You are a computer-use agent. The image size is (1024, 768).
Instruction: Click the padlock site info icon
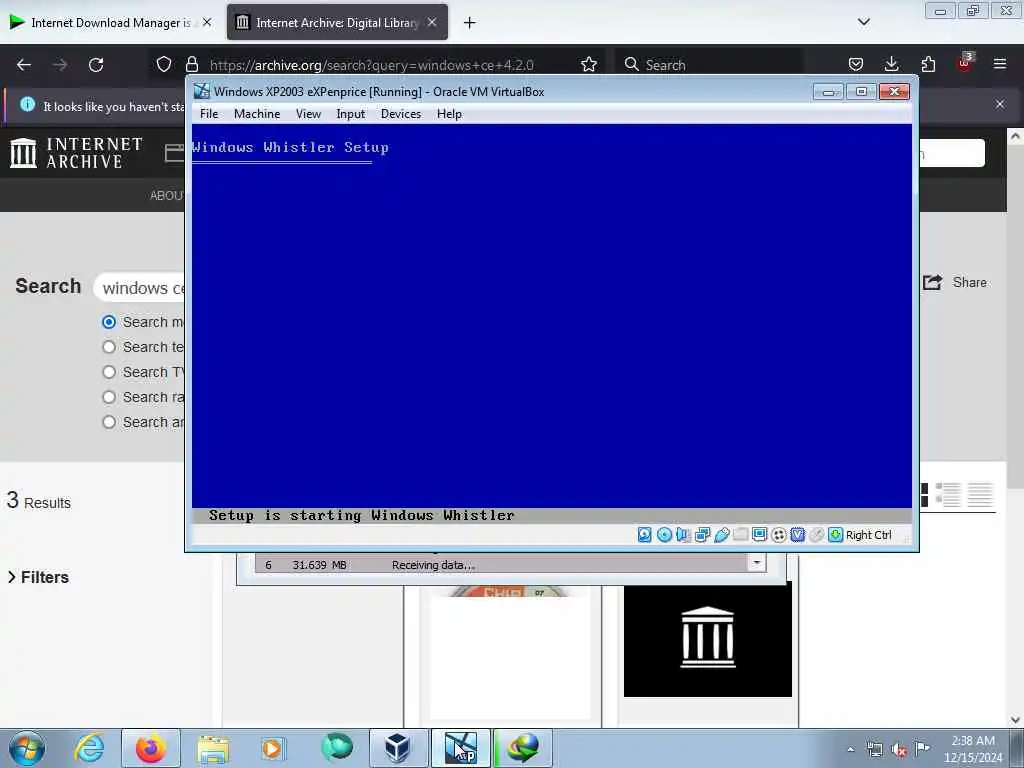(191, 64)
